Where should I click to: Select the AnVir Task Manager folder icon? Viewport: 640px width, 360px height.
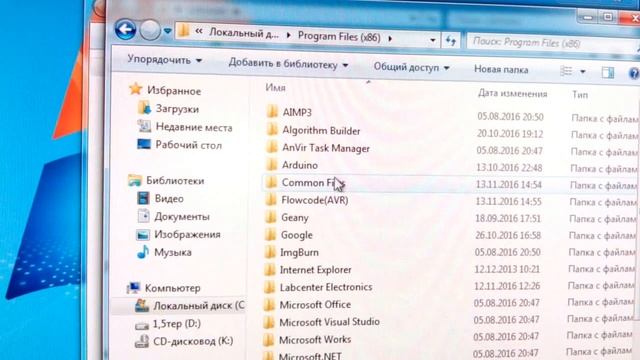click(x=272, y=147)
